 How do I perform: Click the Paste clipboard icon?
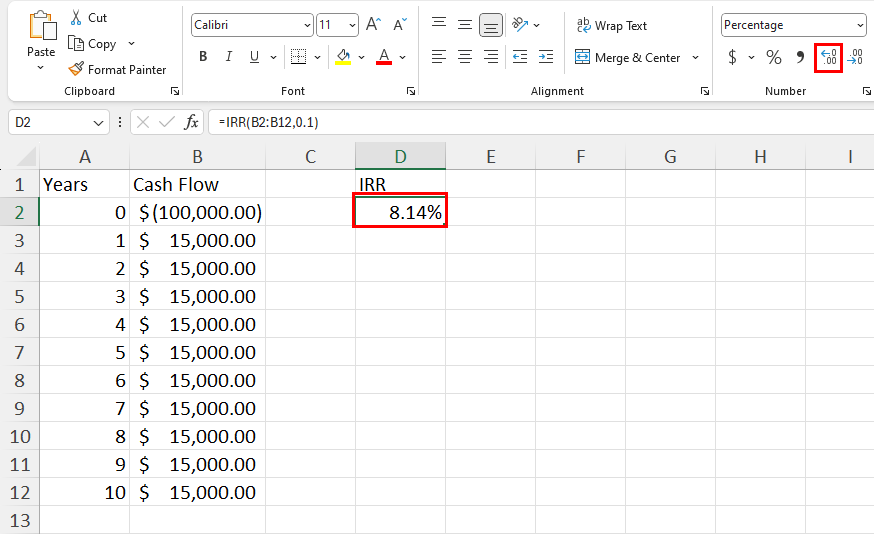(x=42, y=26)
